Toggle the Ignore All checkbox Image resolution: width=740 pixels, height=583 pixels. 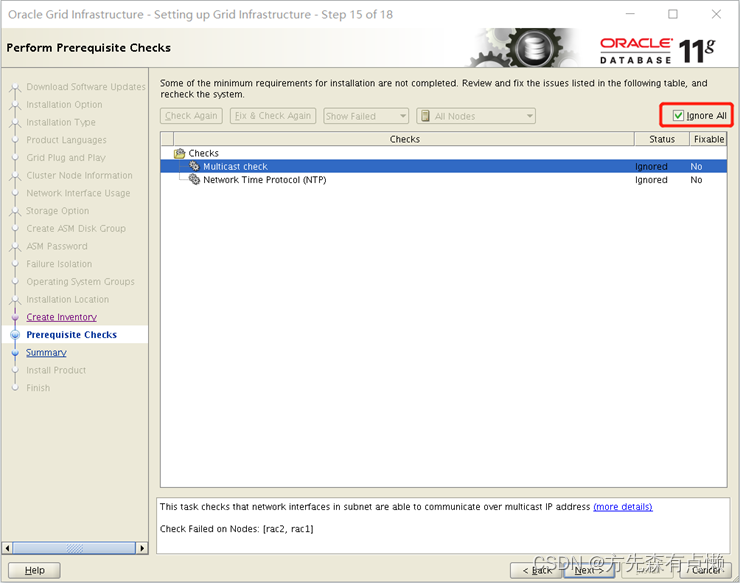678,116
